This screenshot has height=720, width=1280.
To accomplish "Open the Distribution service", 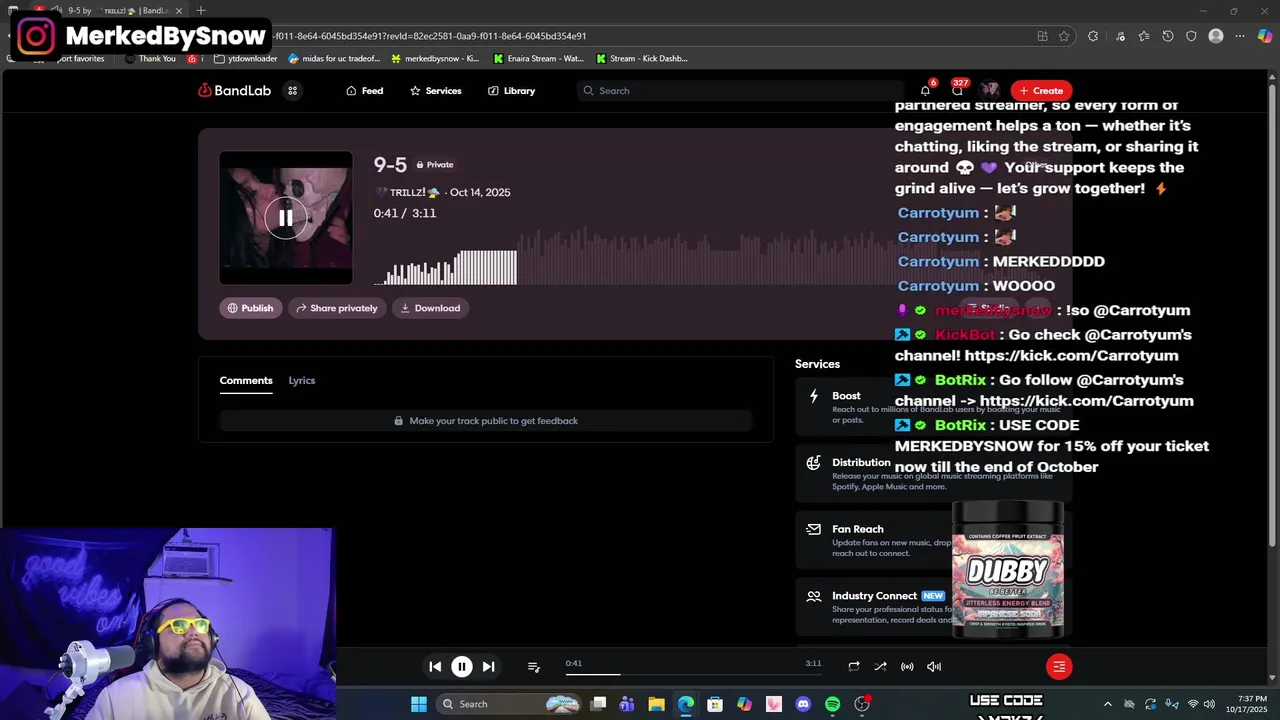I will [933, 473].
